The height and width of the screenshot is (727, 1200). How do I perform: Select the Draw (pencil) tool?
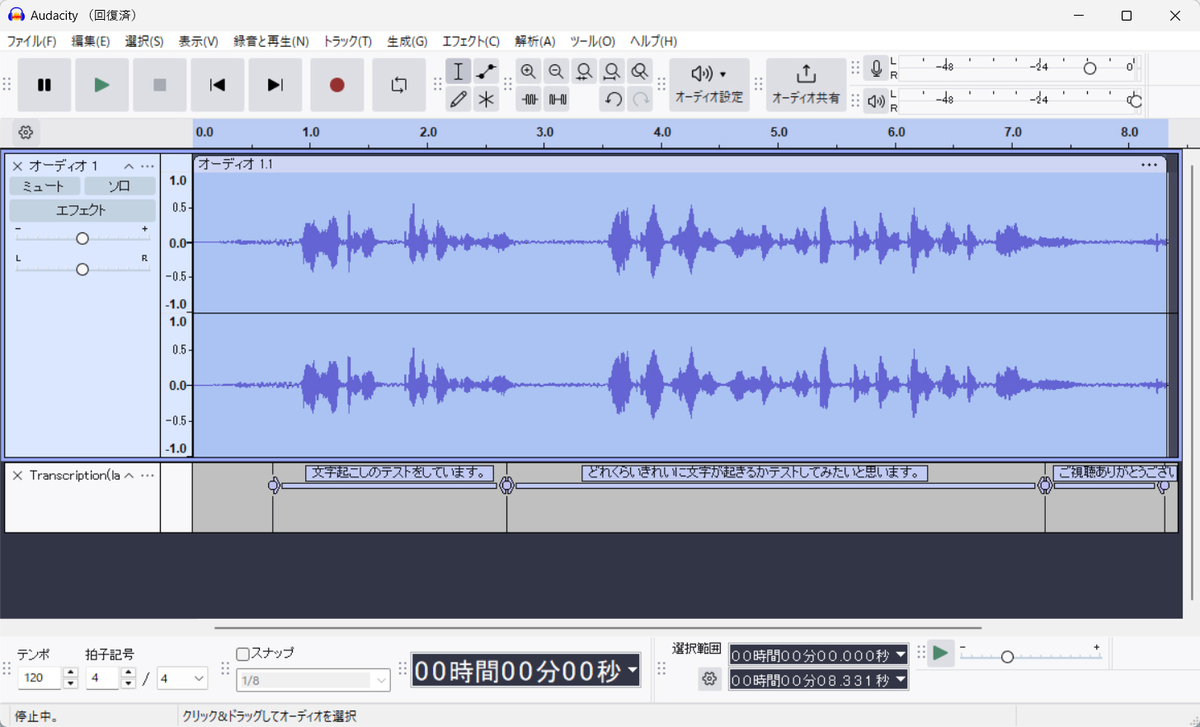pyautogui.click(x=458, y=99)
